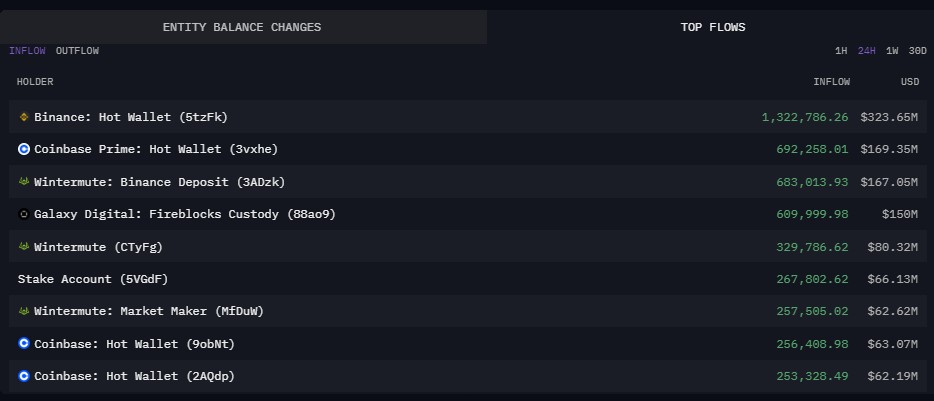Click the Binance logo icon
This screenshot has width=934, height=401.
pyautogui.click(x=24, y=117)
